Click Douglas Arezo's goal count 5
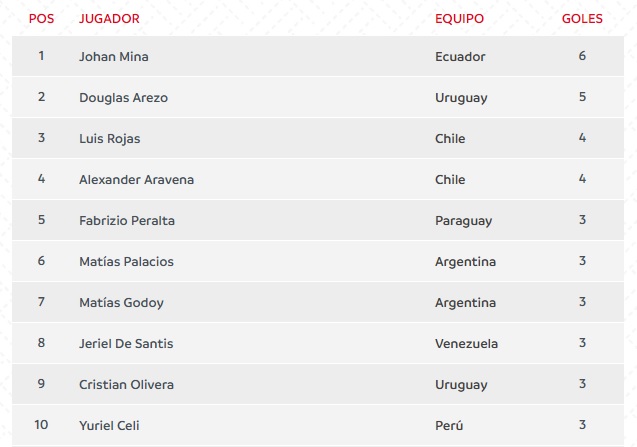The height and width of the screenshot is (447, 637). click(x=582, y=98)
